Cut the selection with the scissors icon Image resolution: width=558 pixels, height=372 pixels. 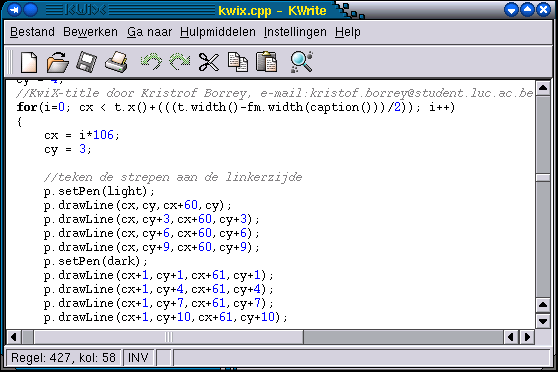coord(209,62)
